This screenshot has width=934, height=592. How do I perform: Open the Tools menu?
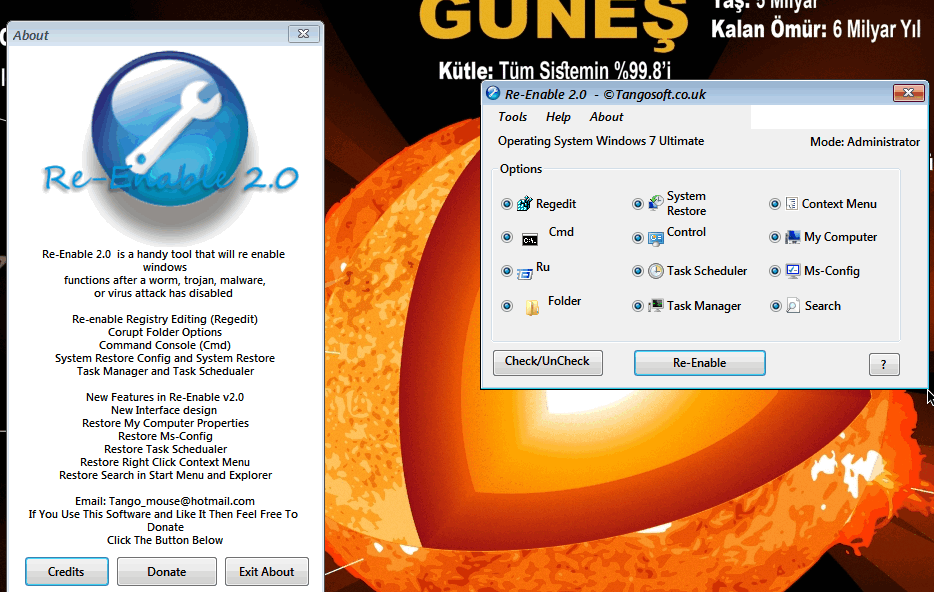[x=512, y=117]
